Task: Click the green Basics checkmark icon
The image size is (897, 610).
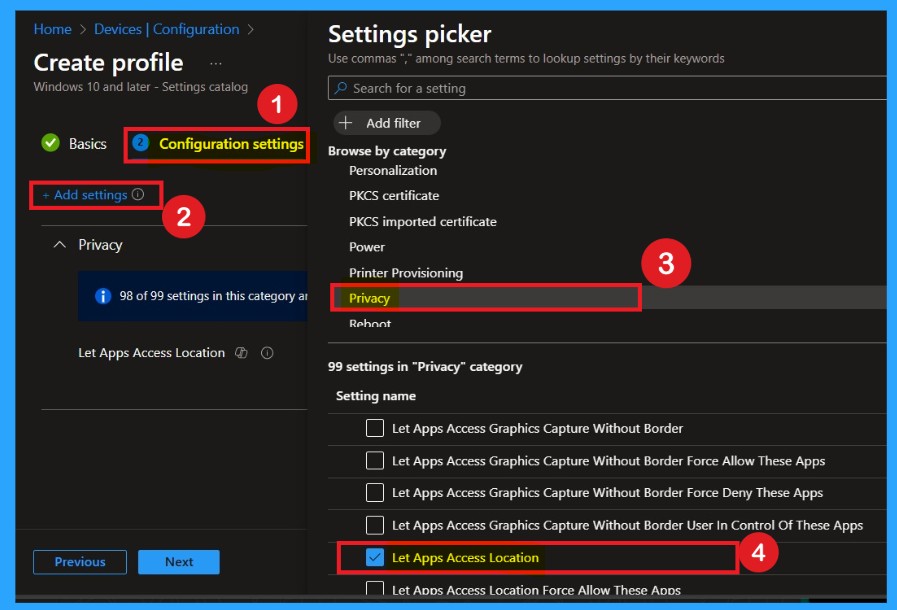Action: (50, 144)
